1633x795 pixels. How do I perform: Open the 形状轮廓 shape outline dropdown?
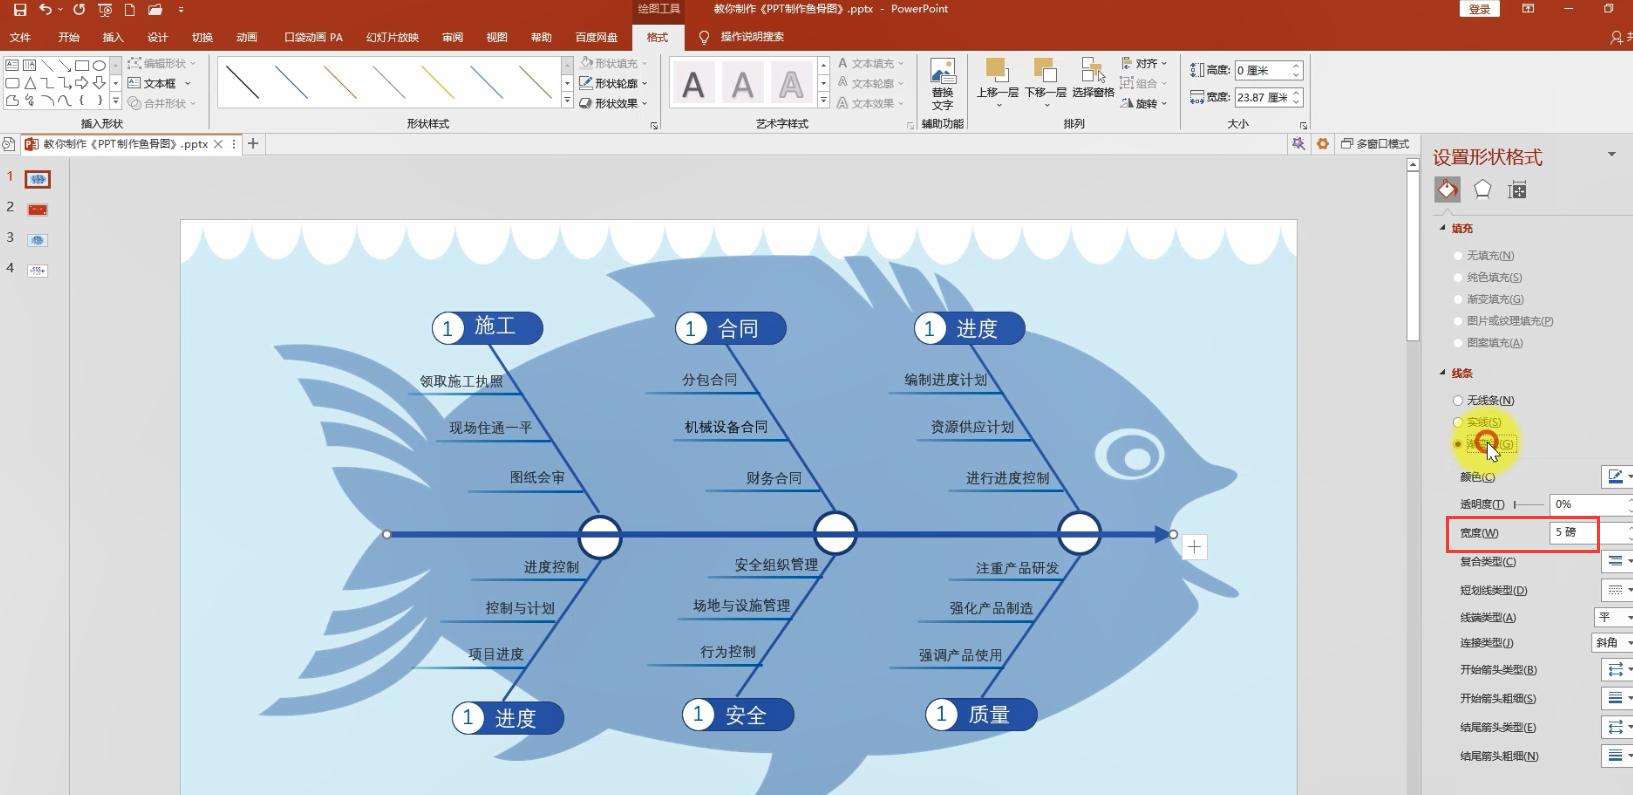click(x=614, y=83)
